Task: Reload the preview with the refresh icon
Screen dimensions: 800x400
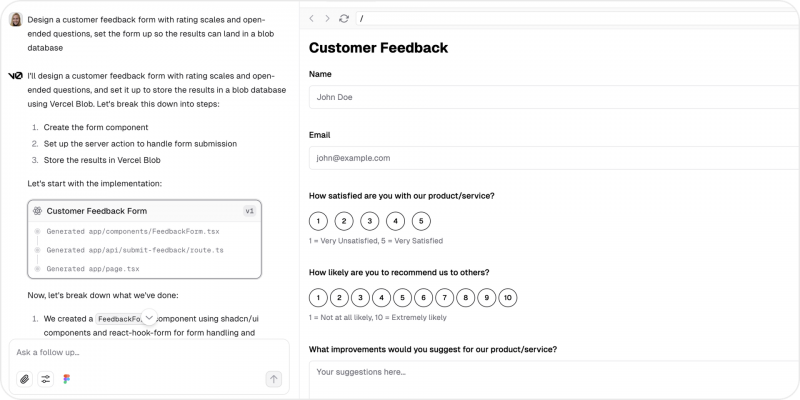Action: 344,18
